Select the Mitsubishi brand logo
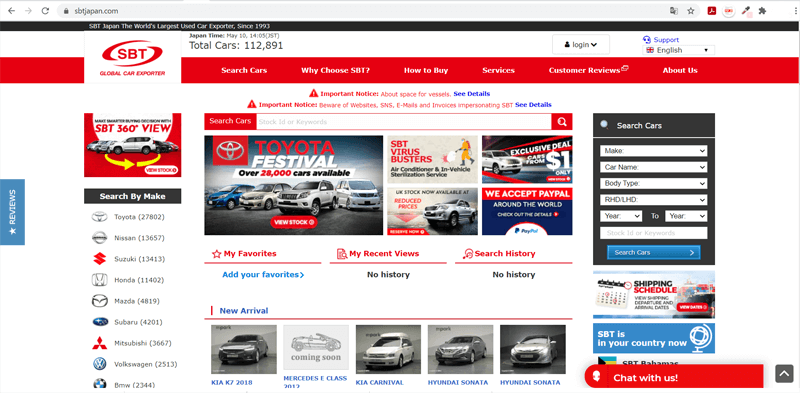800x393 pixels. pyautogui.click(x=99, y=343)
